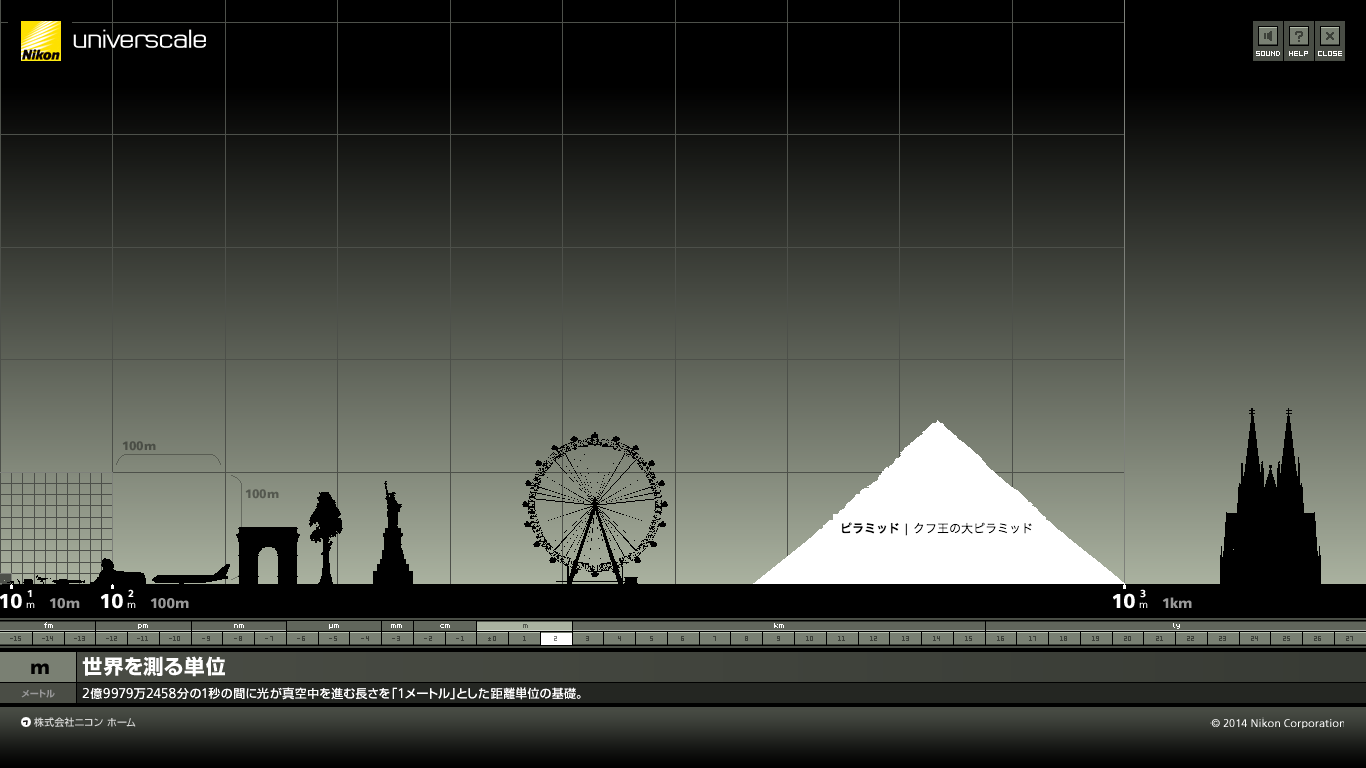
Task: Go to scale exponent 12
Action: pyautogui.click(x=873, y=638)
